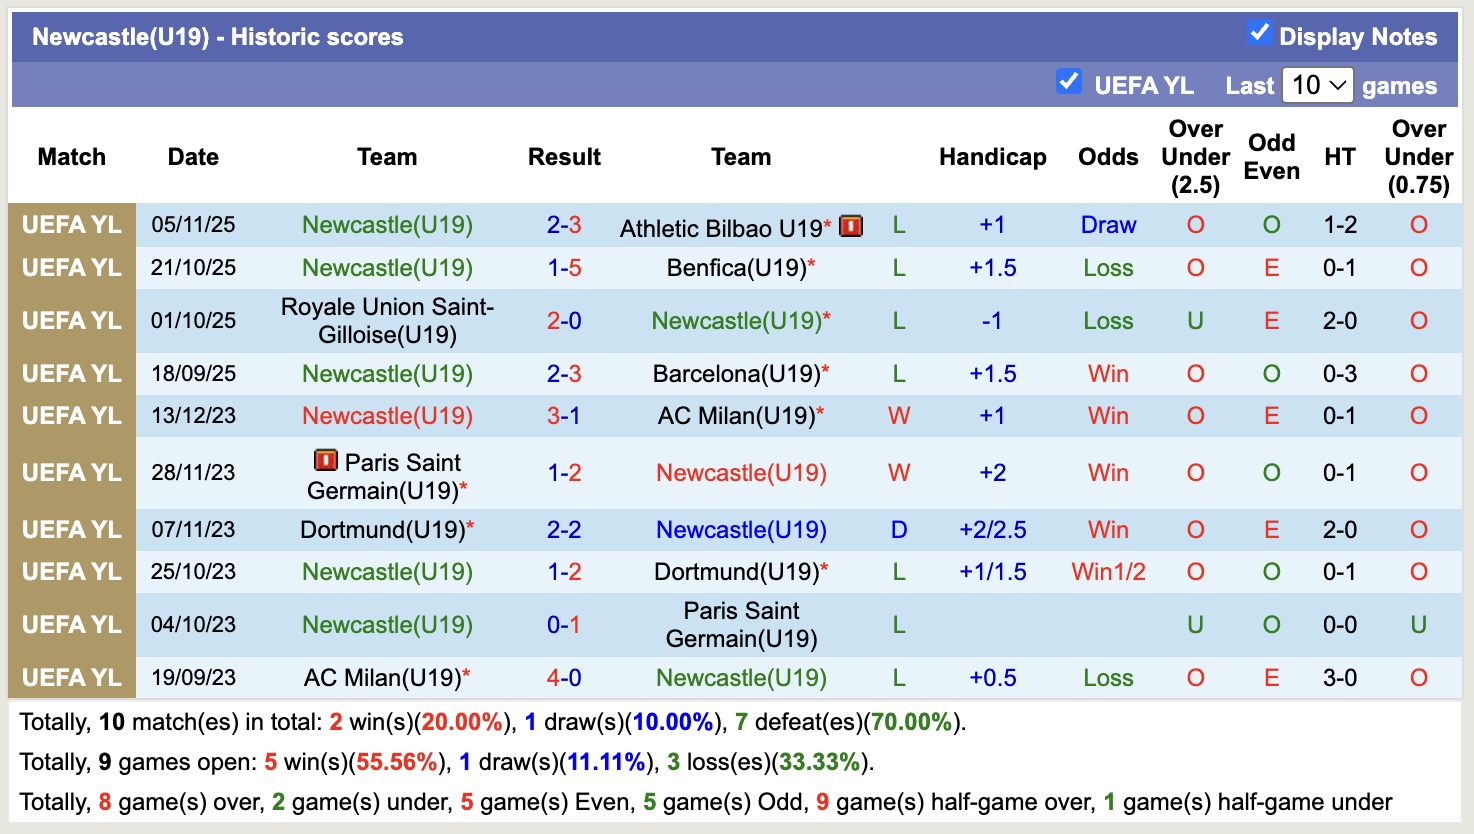Click the 0-1 result on 04/10/23
This screenshot has width=1474, height=834.
click(564, 625)
